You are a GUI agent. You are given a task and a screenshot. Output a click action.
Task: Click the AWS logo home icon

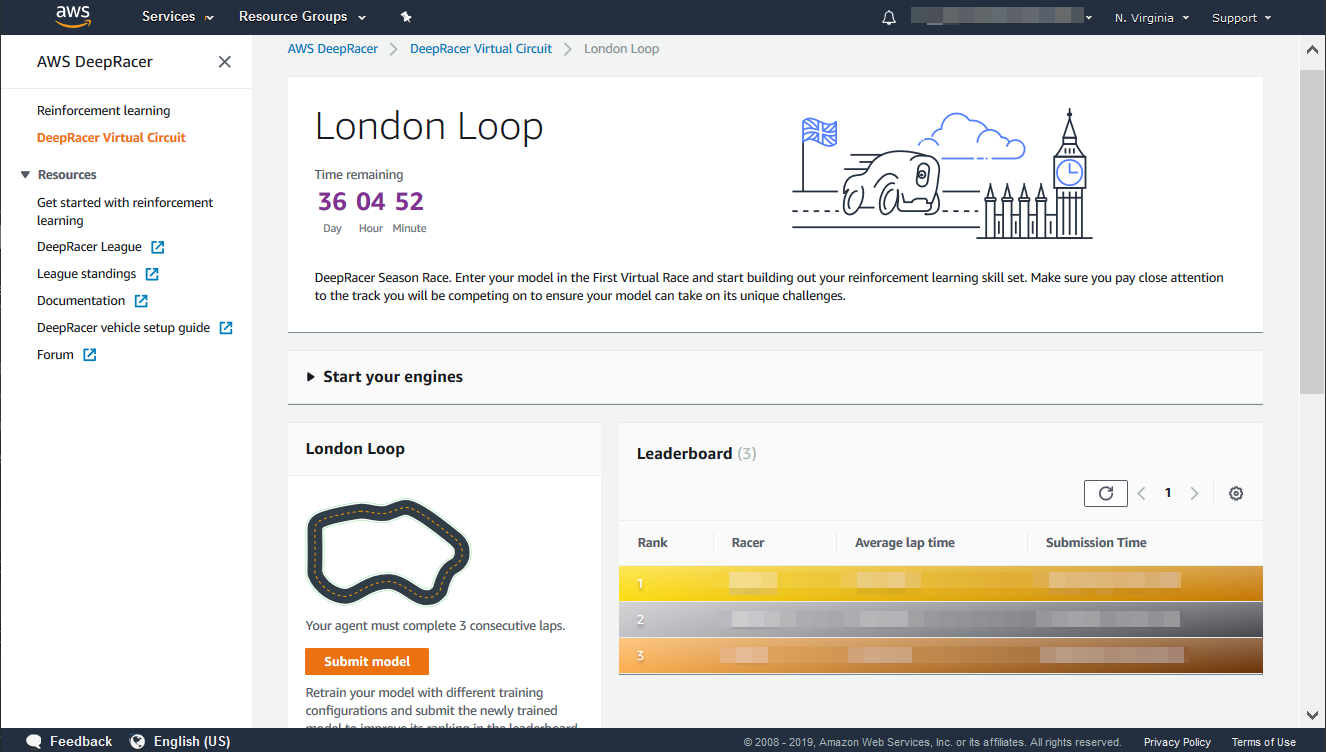[x=73, y=16]
